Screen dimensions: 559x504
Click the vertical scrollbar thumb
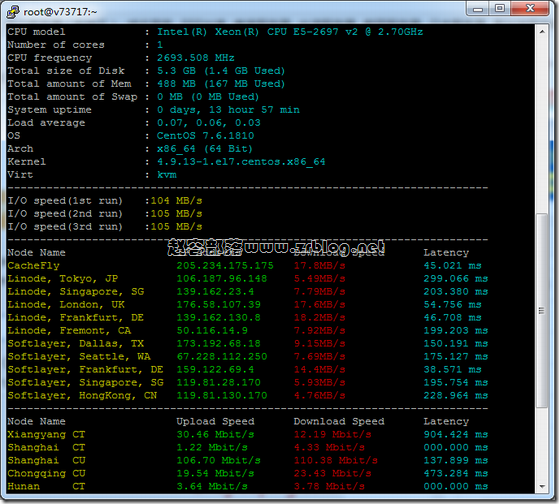[542, 310]
